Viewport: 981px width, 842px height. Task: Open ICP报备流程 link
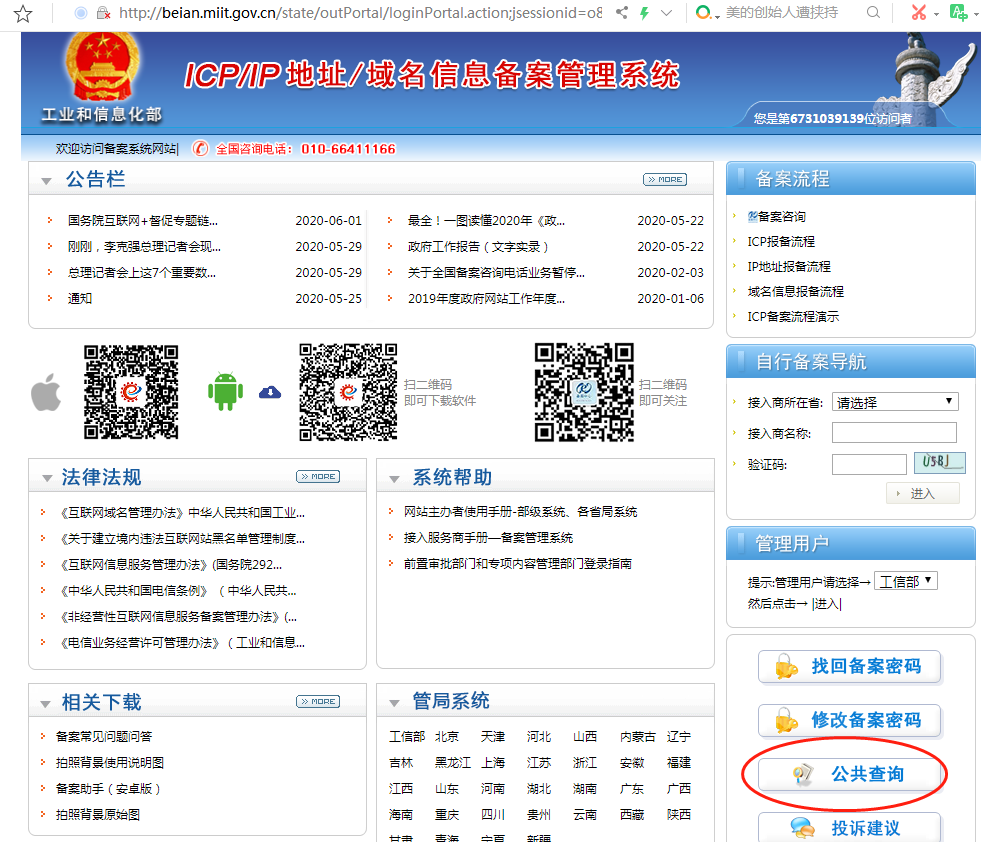[781, 241]
